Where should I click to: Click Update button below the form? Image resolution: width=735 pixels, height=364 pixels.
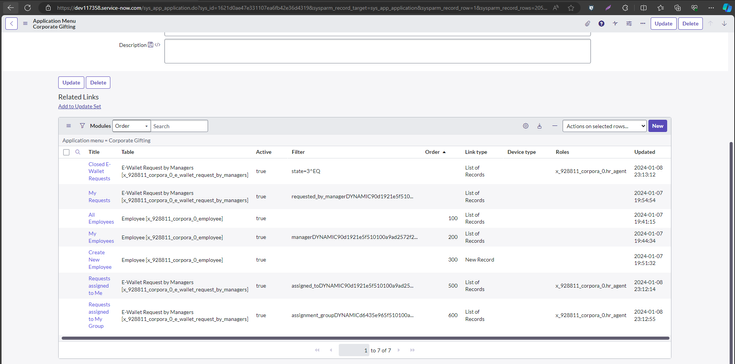71,82
